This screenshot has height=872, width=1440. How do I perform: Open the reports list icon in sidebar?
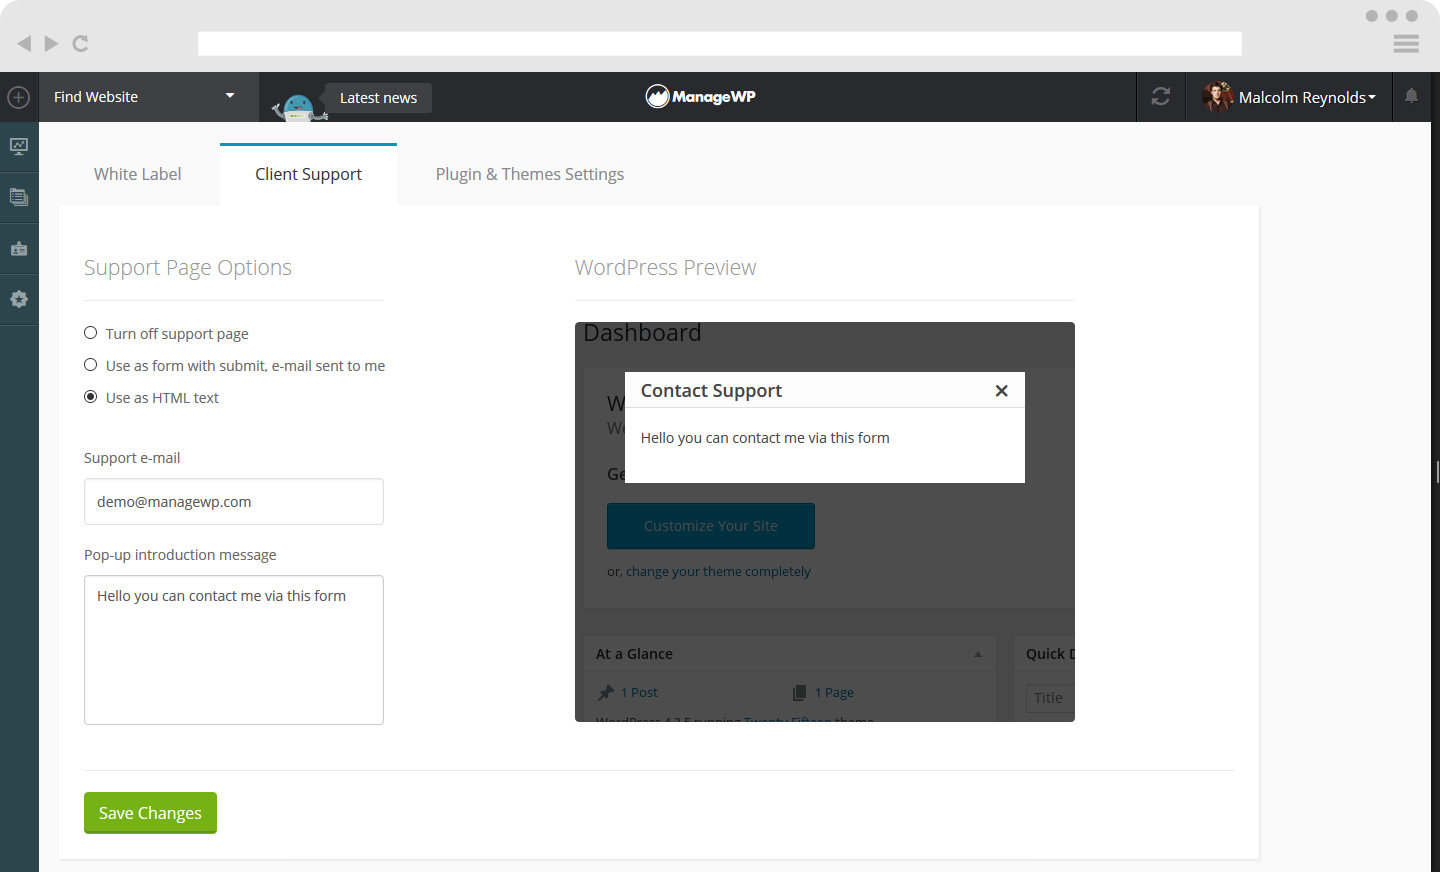(x=19, y=197)
